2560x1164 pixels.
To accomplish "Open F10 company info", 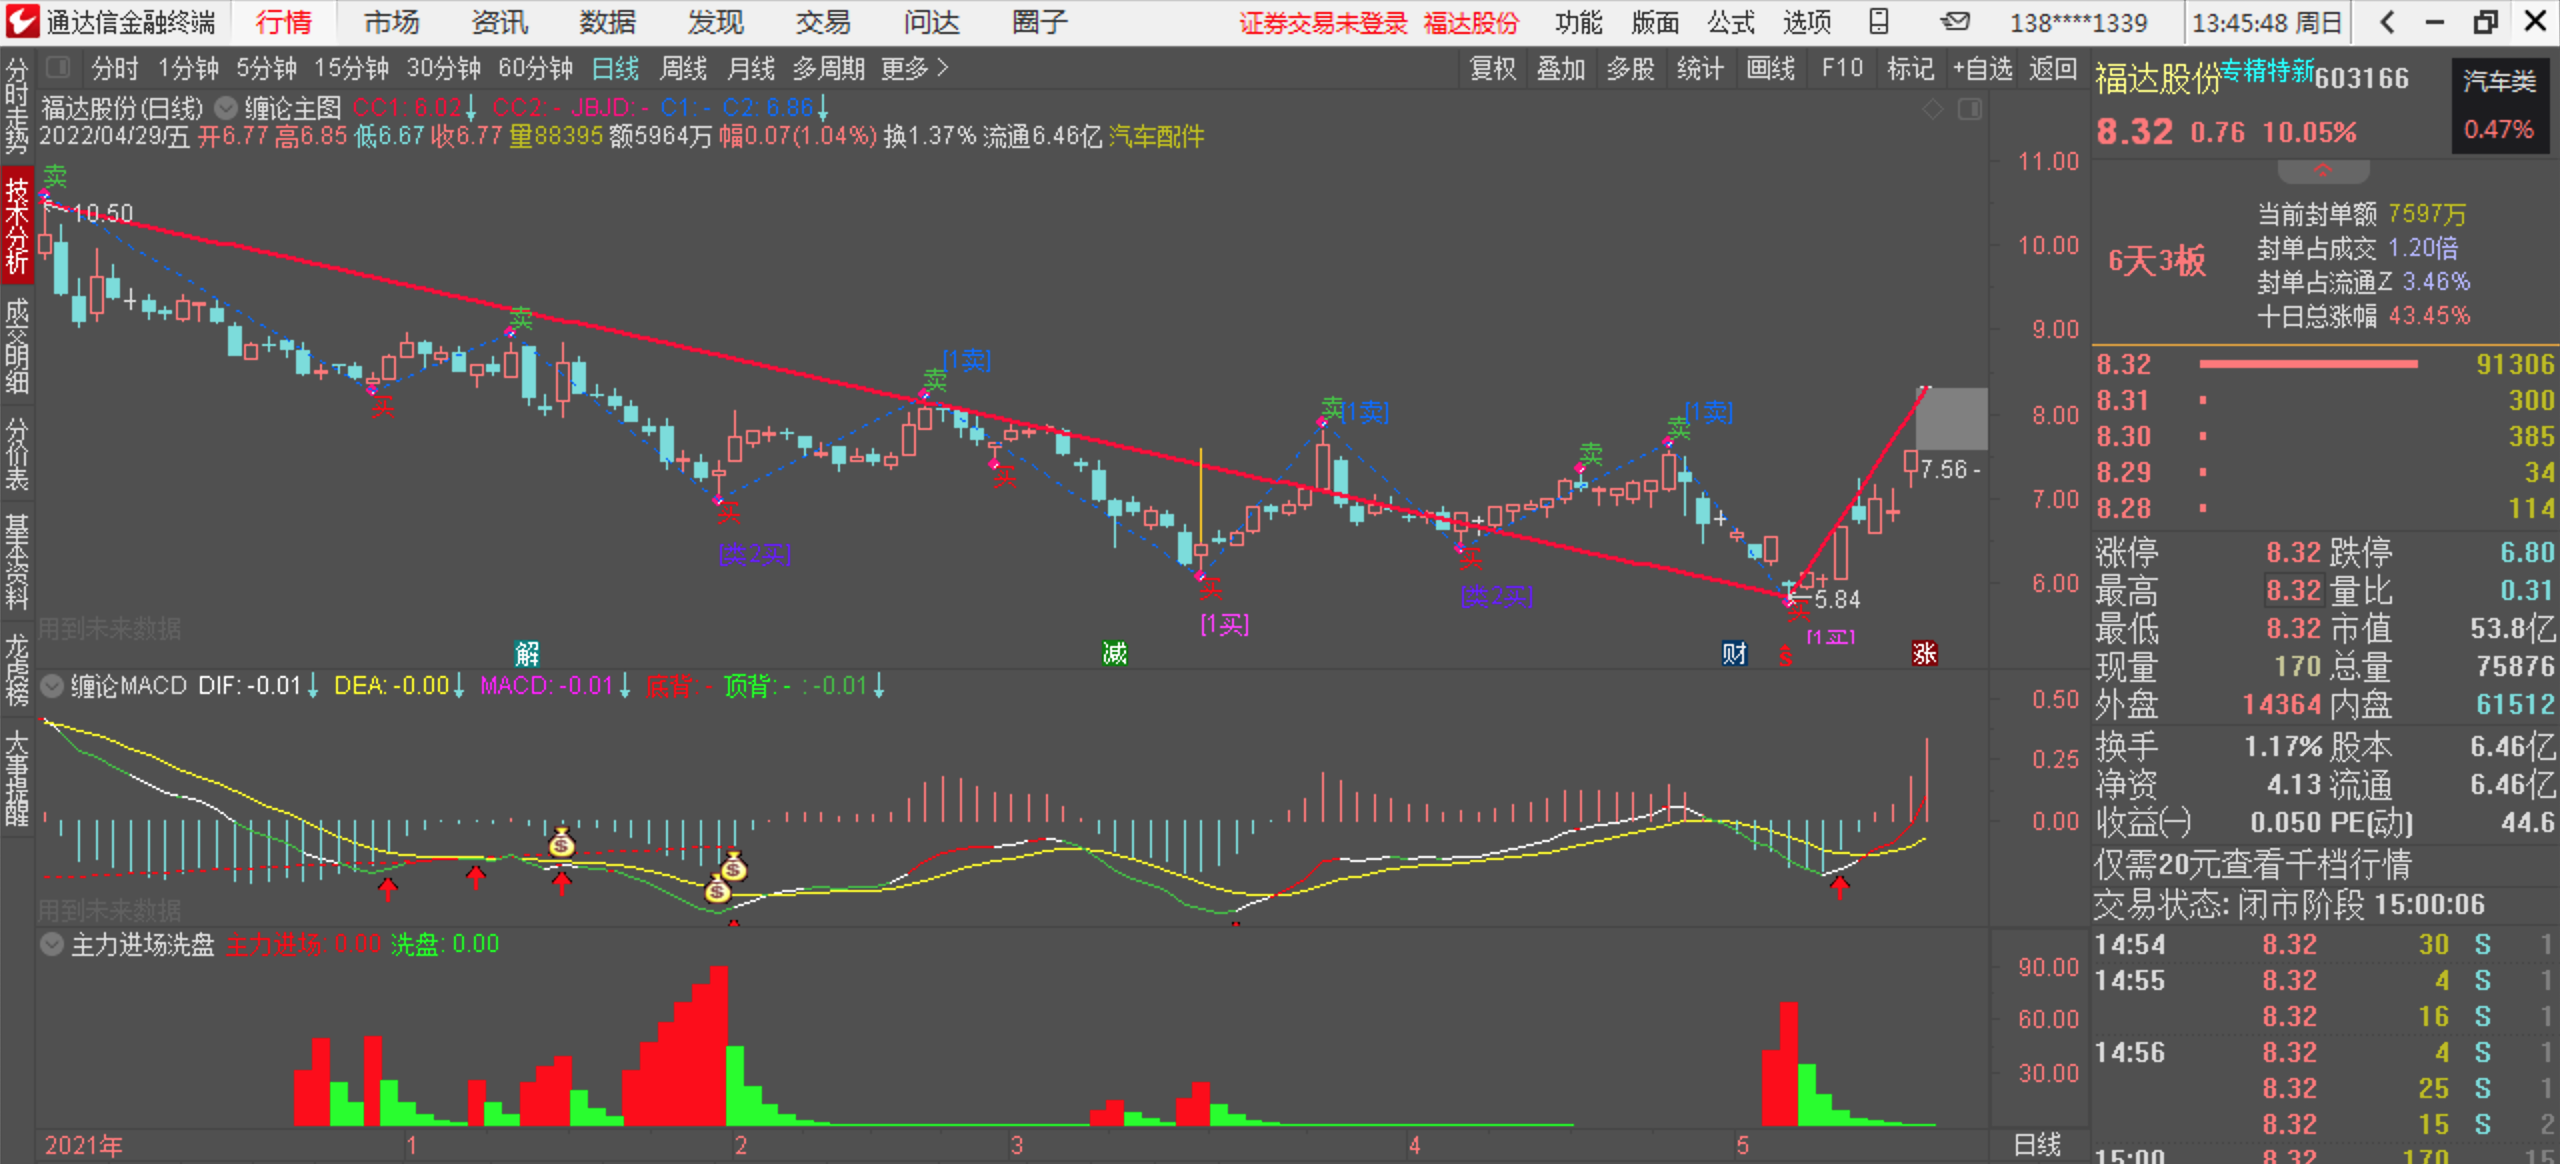I will 1842,68.
